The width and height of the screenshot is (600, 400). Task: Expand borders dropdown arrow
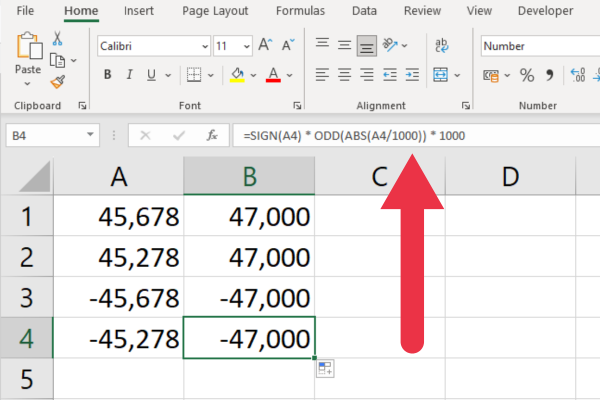(x=210, y=75)
